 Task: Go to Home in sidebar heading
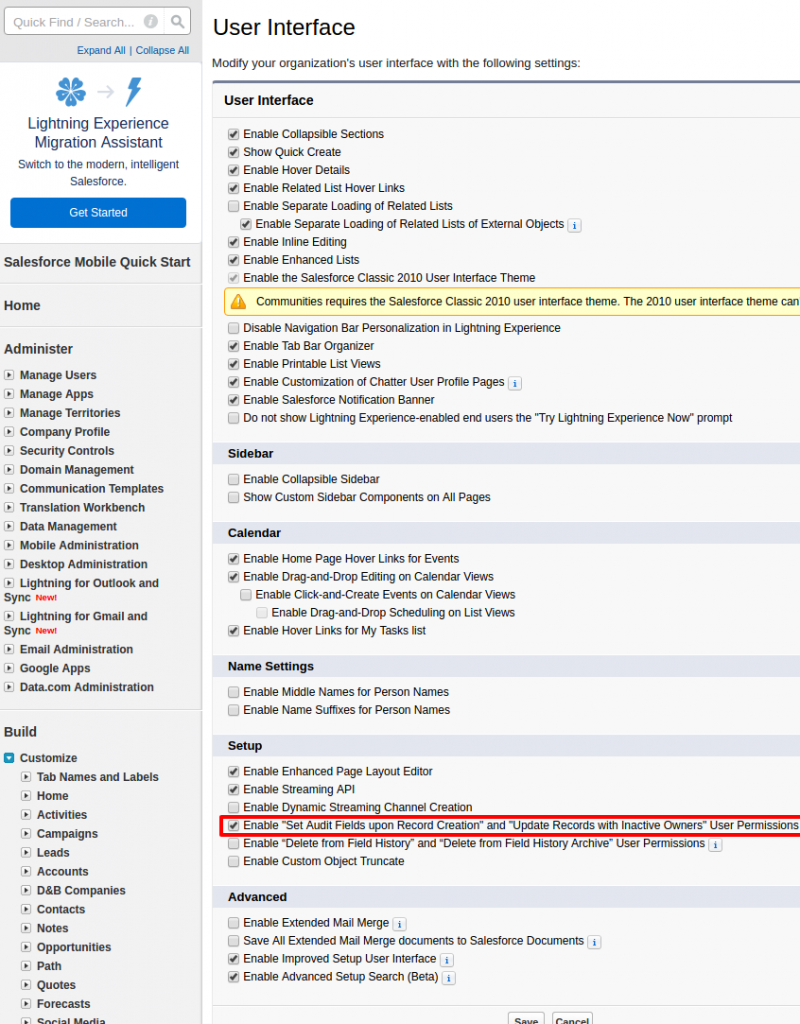point(22,306)
